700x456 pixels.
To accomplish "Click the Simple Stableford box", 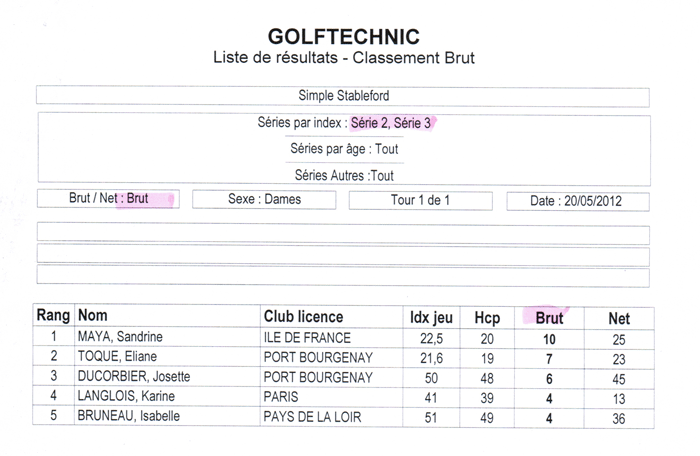I will click(343, 96).
